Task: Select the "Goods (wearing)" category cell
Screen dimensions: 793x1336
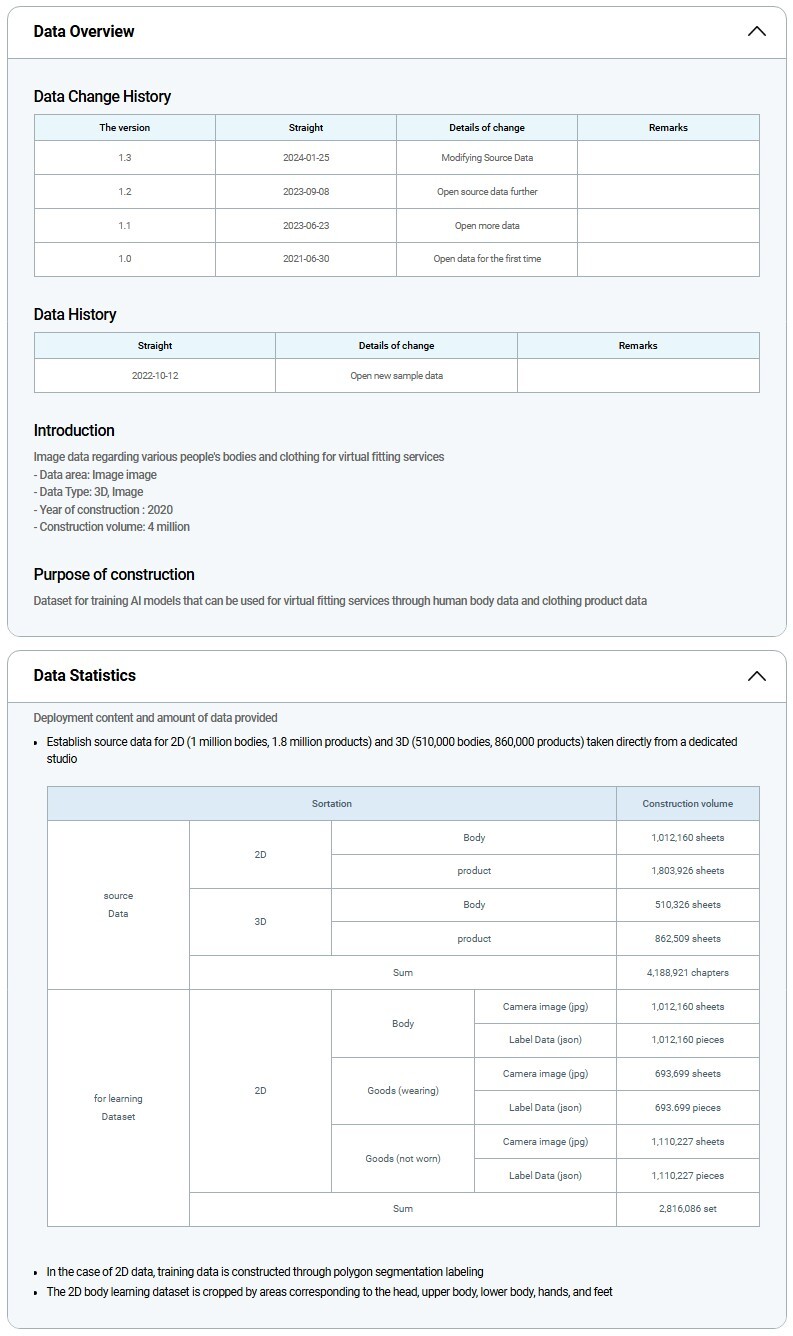Action: click(403, 1091)
